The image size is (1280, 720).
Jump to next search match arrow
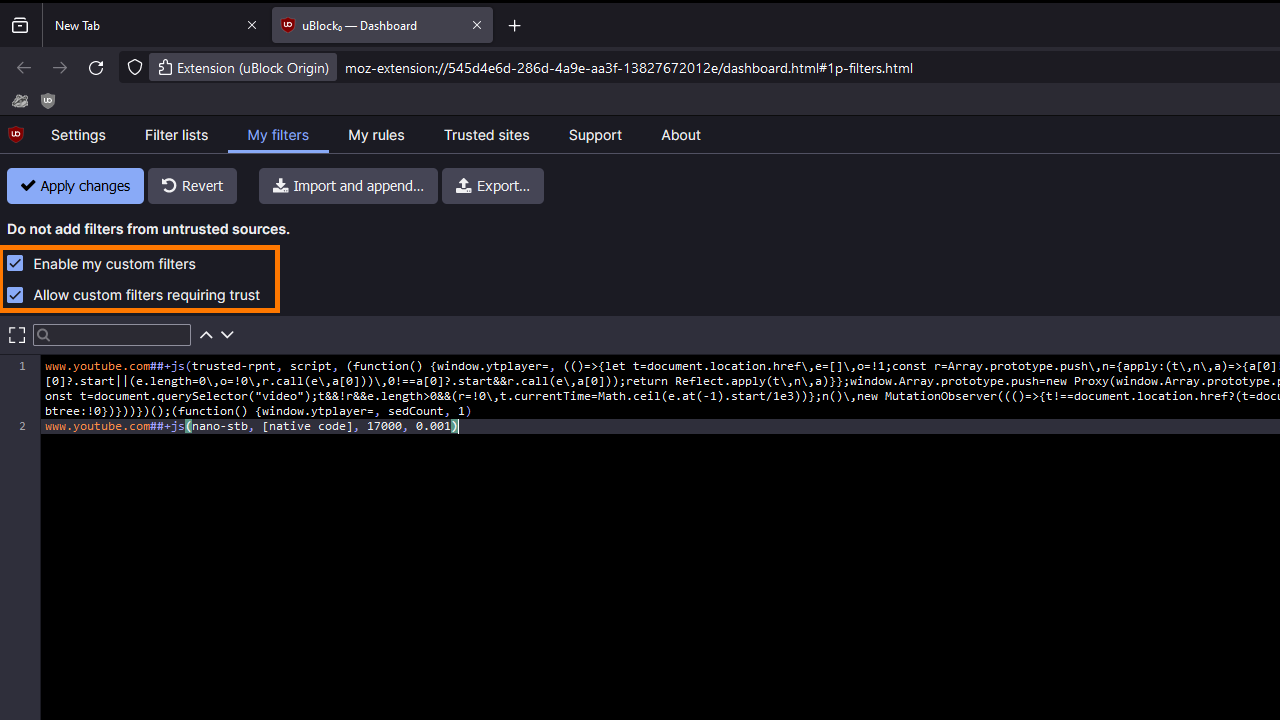pyautogui.click(x=227, y=335)
